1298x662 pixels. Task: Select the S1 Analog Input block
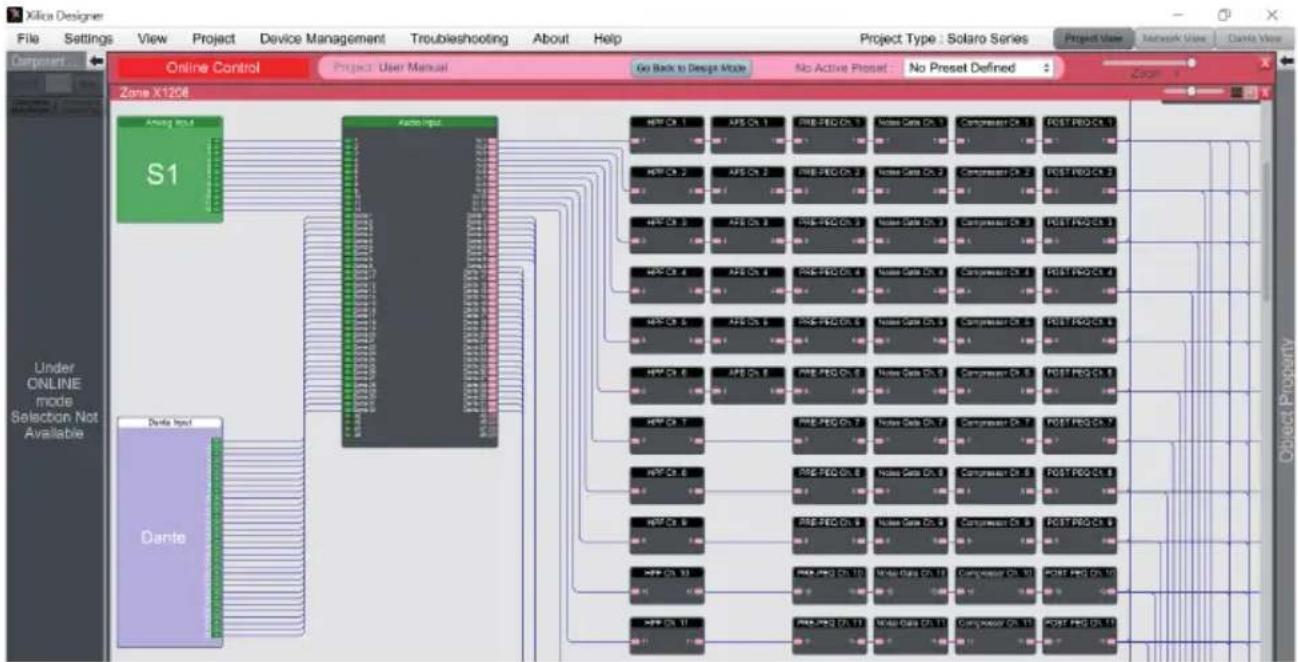pyautogui.click(x=169, y=170)
